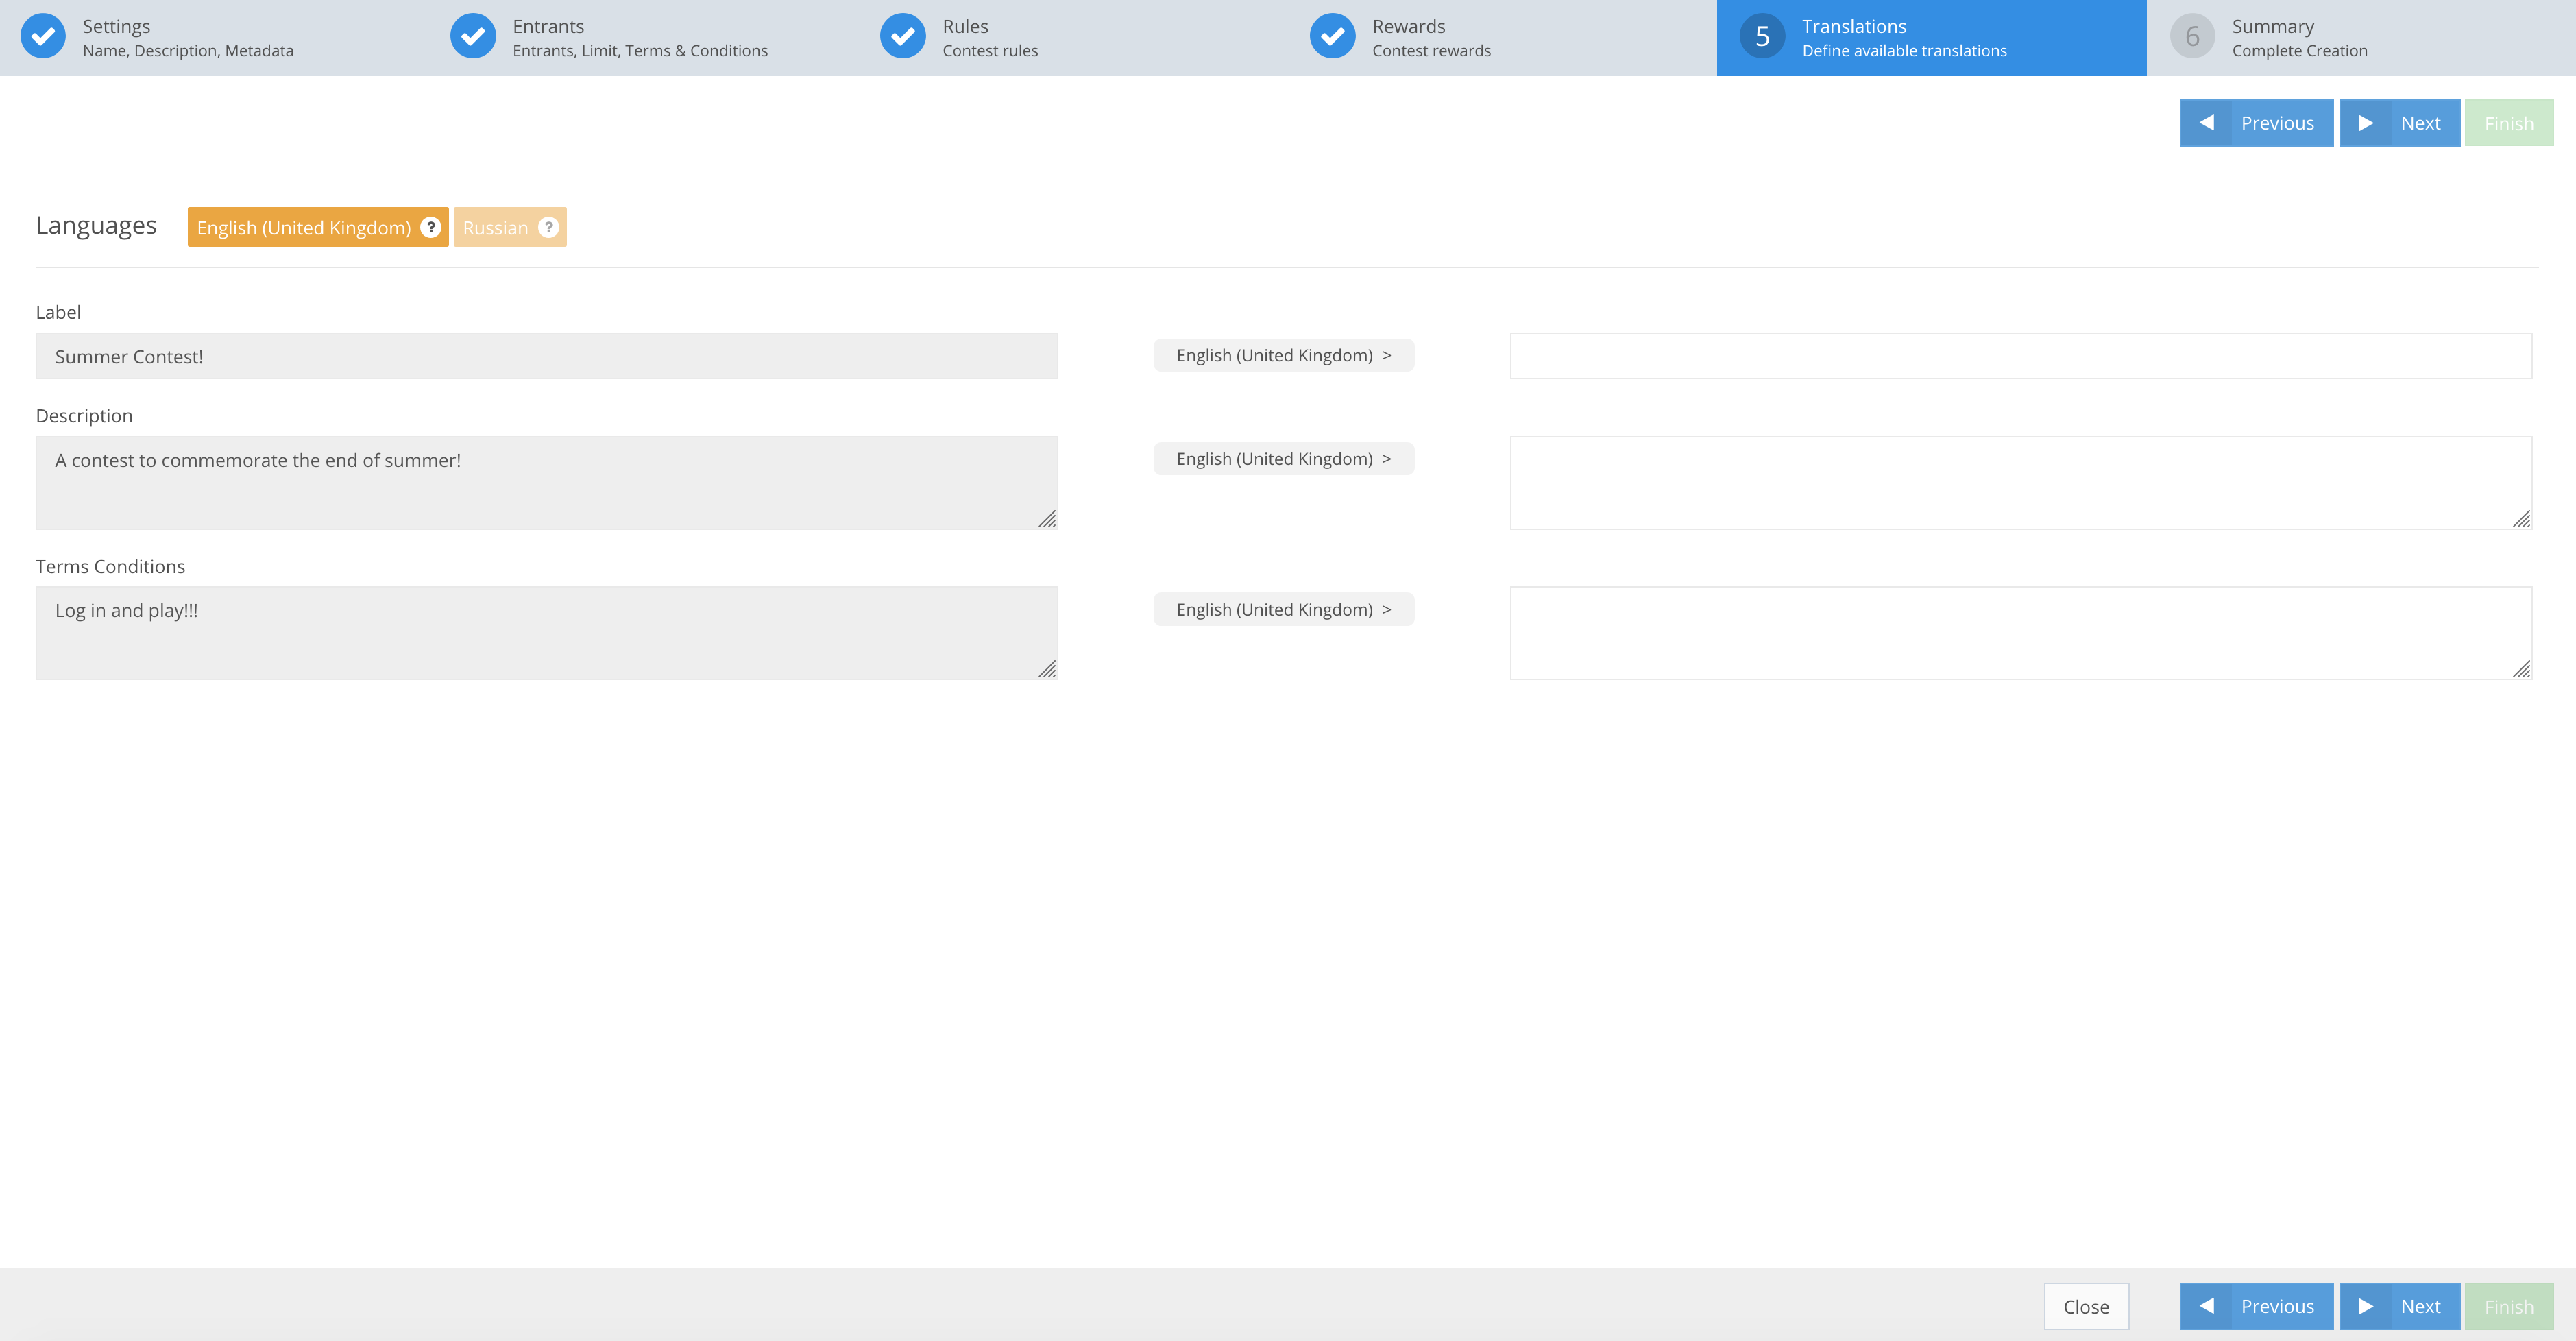Click the Description translation text area
Screen dimensions: 2576x1341
coord(2021,483)
